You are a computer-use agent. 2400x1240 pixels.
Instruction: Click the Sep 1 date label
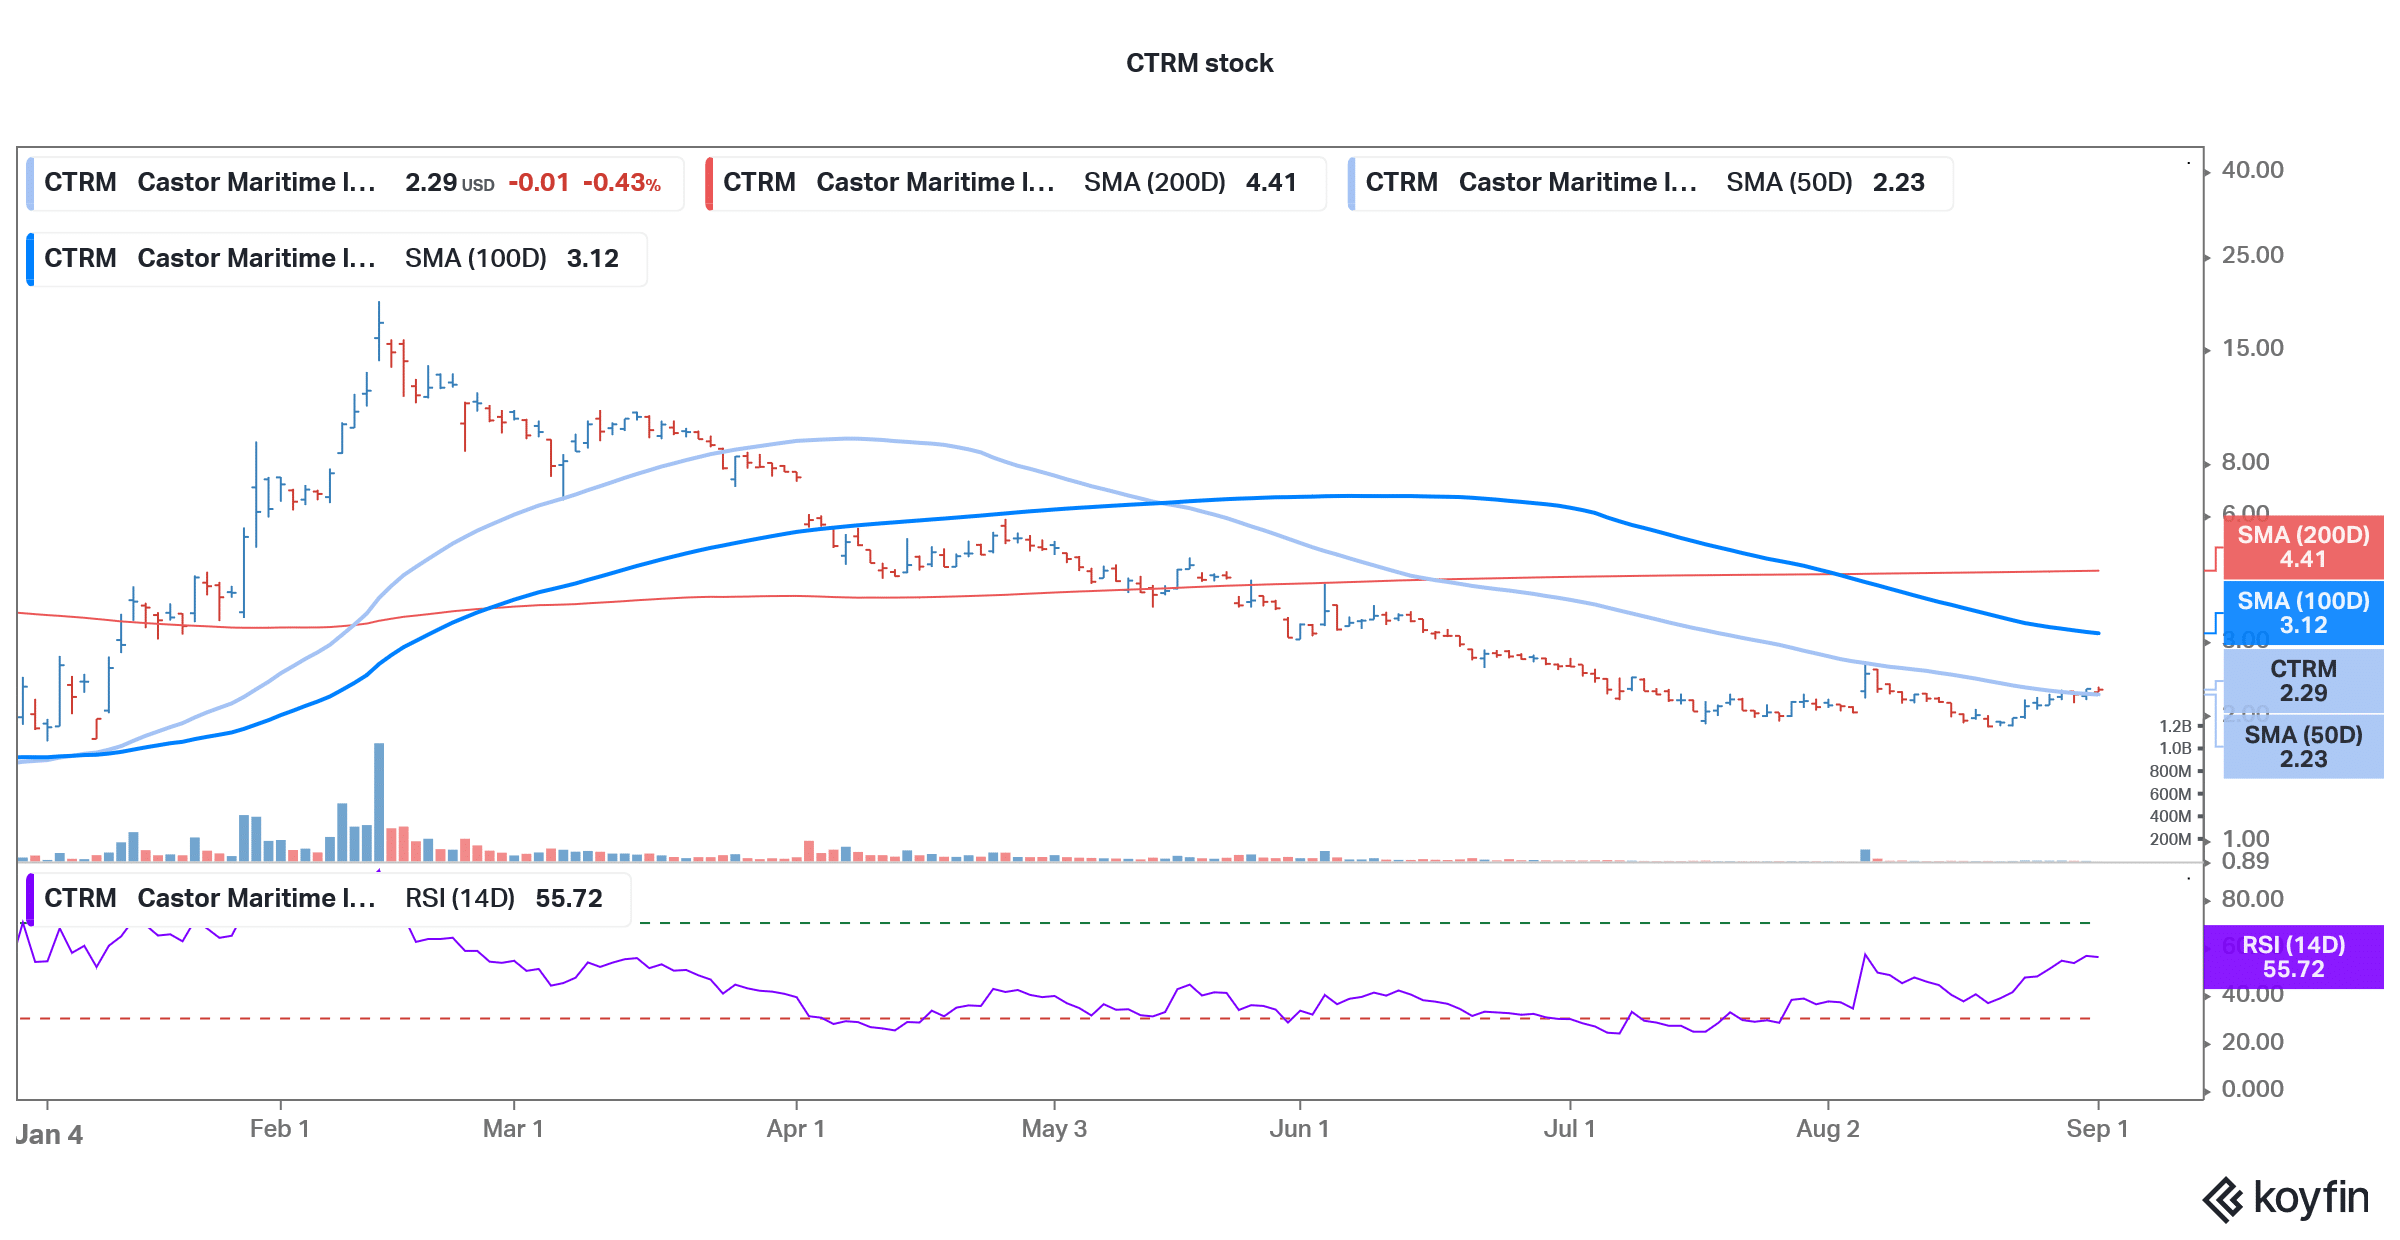(2097, 1129)
